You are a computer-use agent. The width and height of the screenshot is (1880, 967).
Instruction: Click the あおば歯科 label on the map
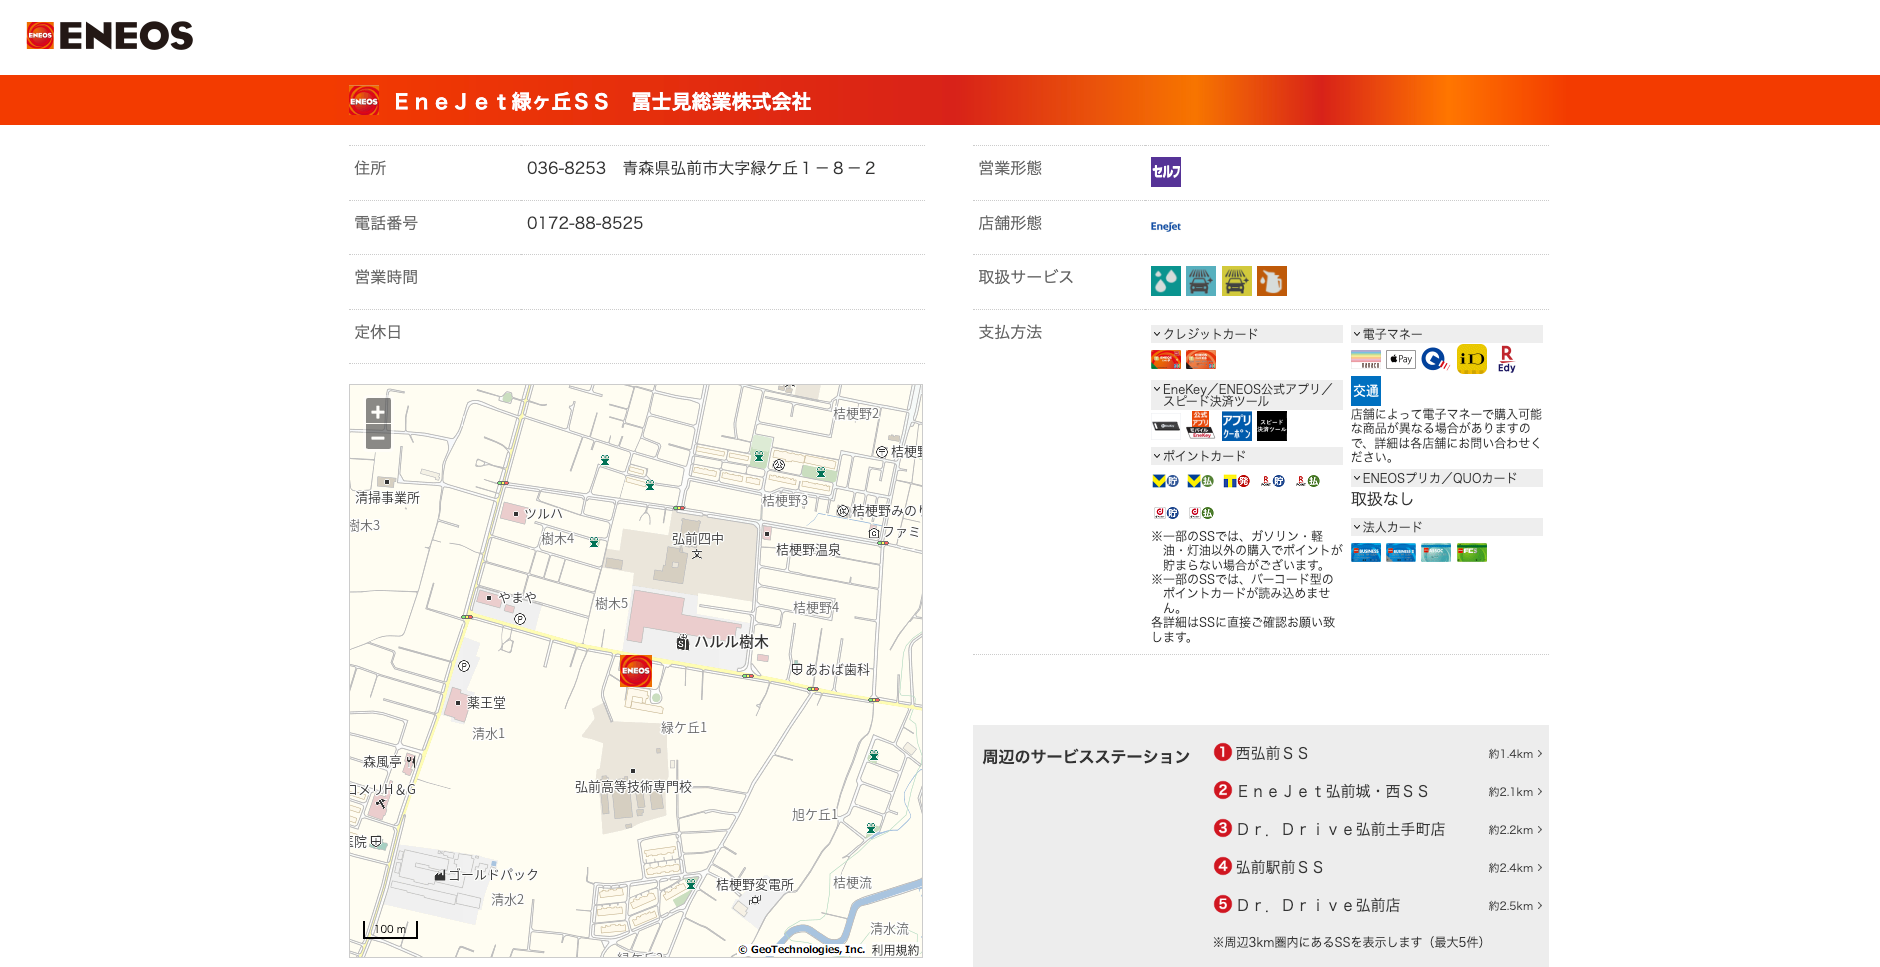837,669
